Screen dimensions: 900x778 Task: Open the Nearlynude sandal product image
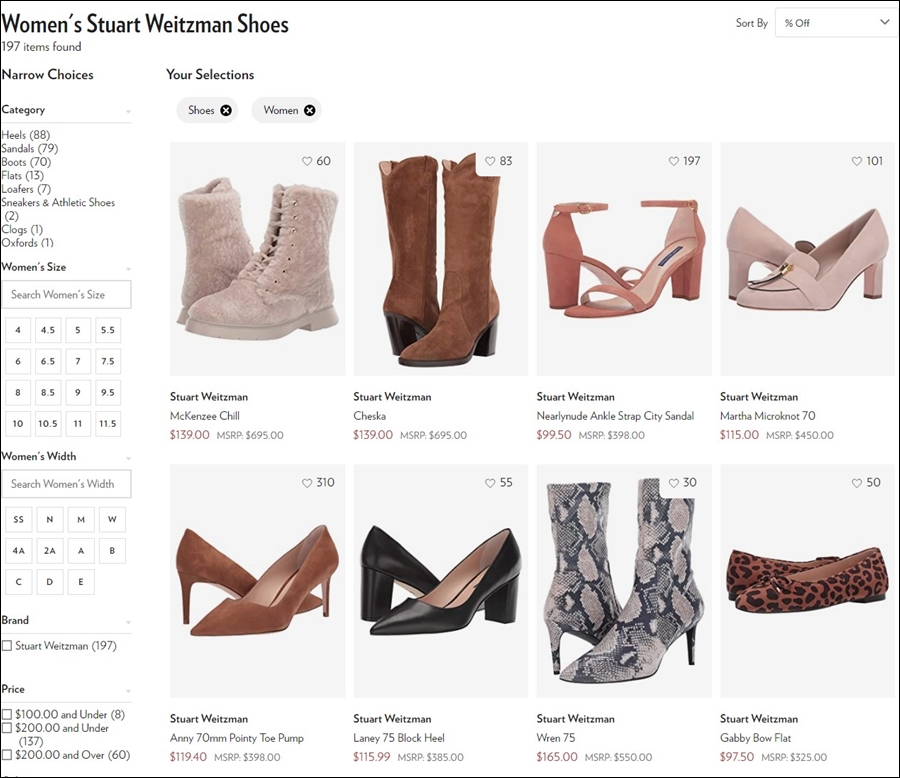[624, 259]
